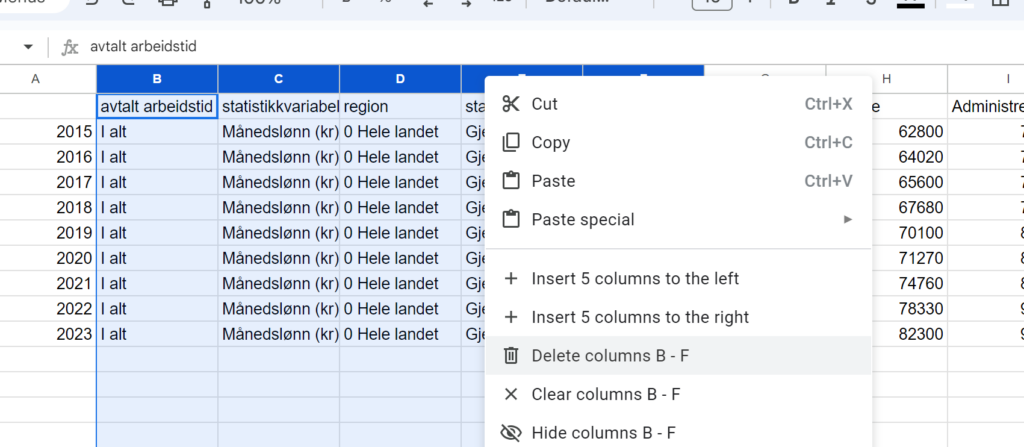Click the year cell 2017
This screenshot has width=1024, height=447.
pyautogui.click(x=48, y=182)
